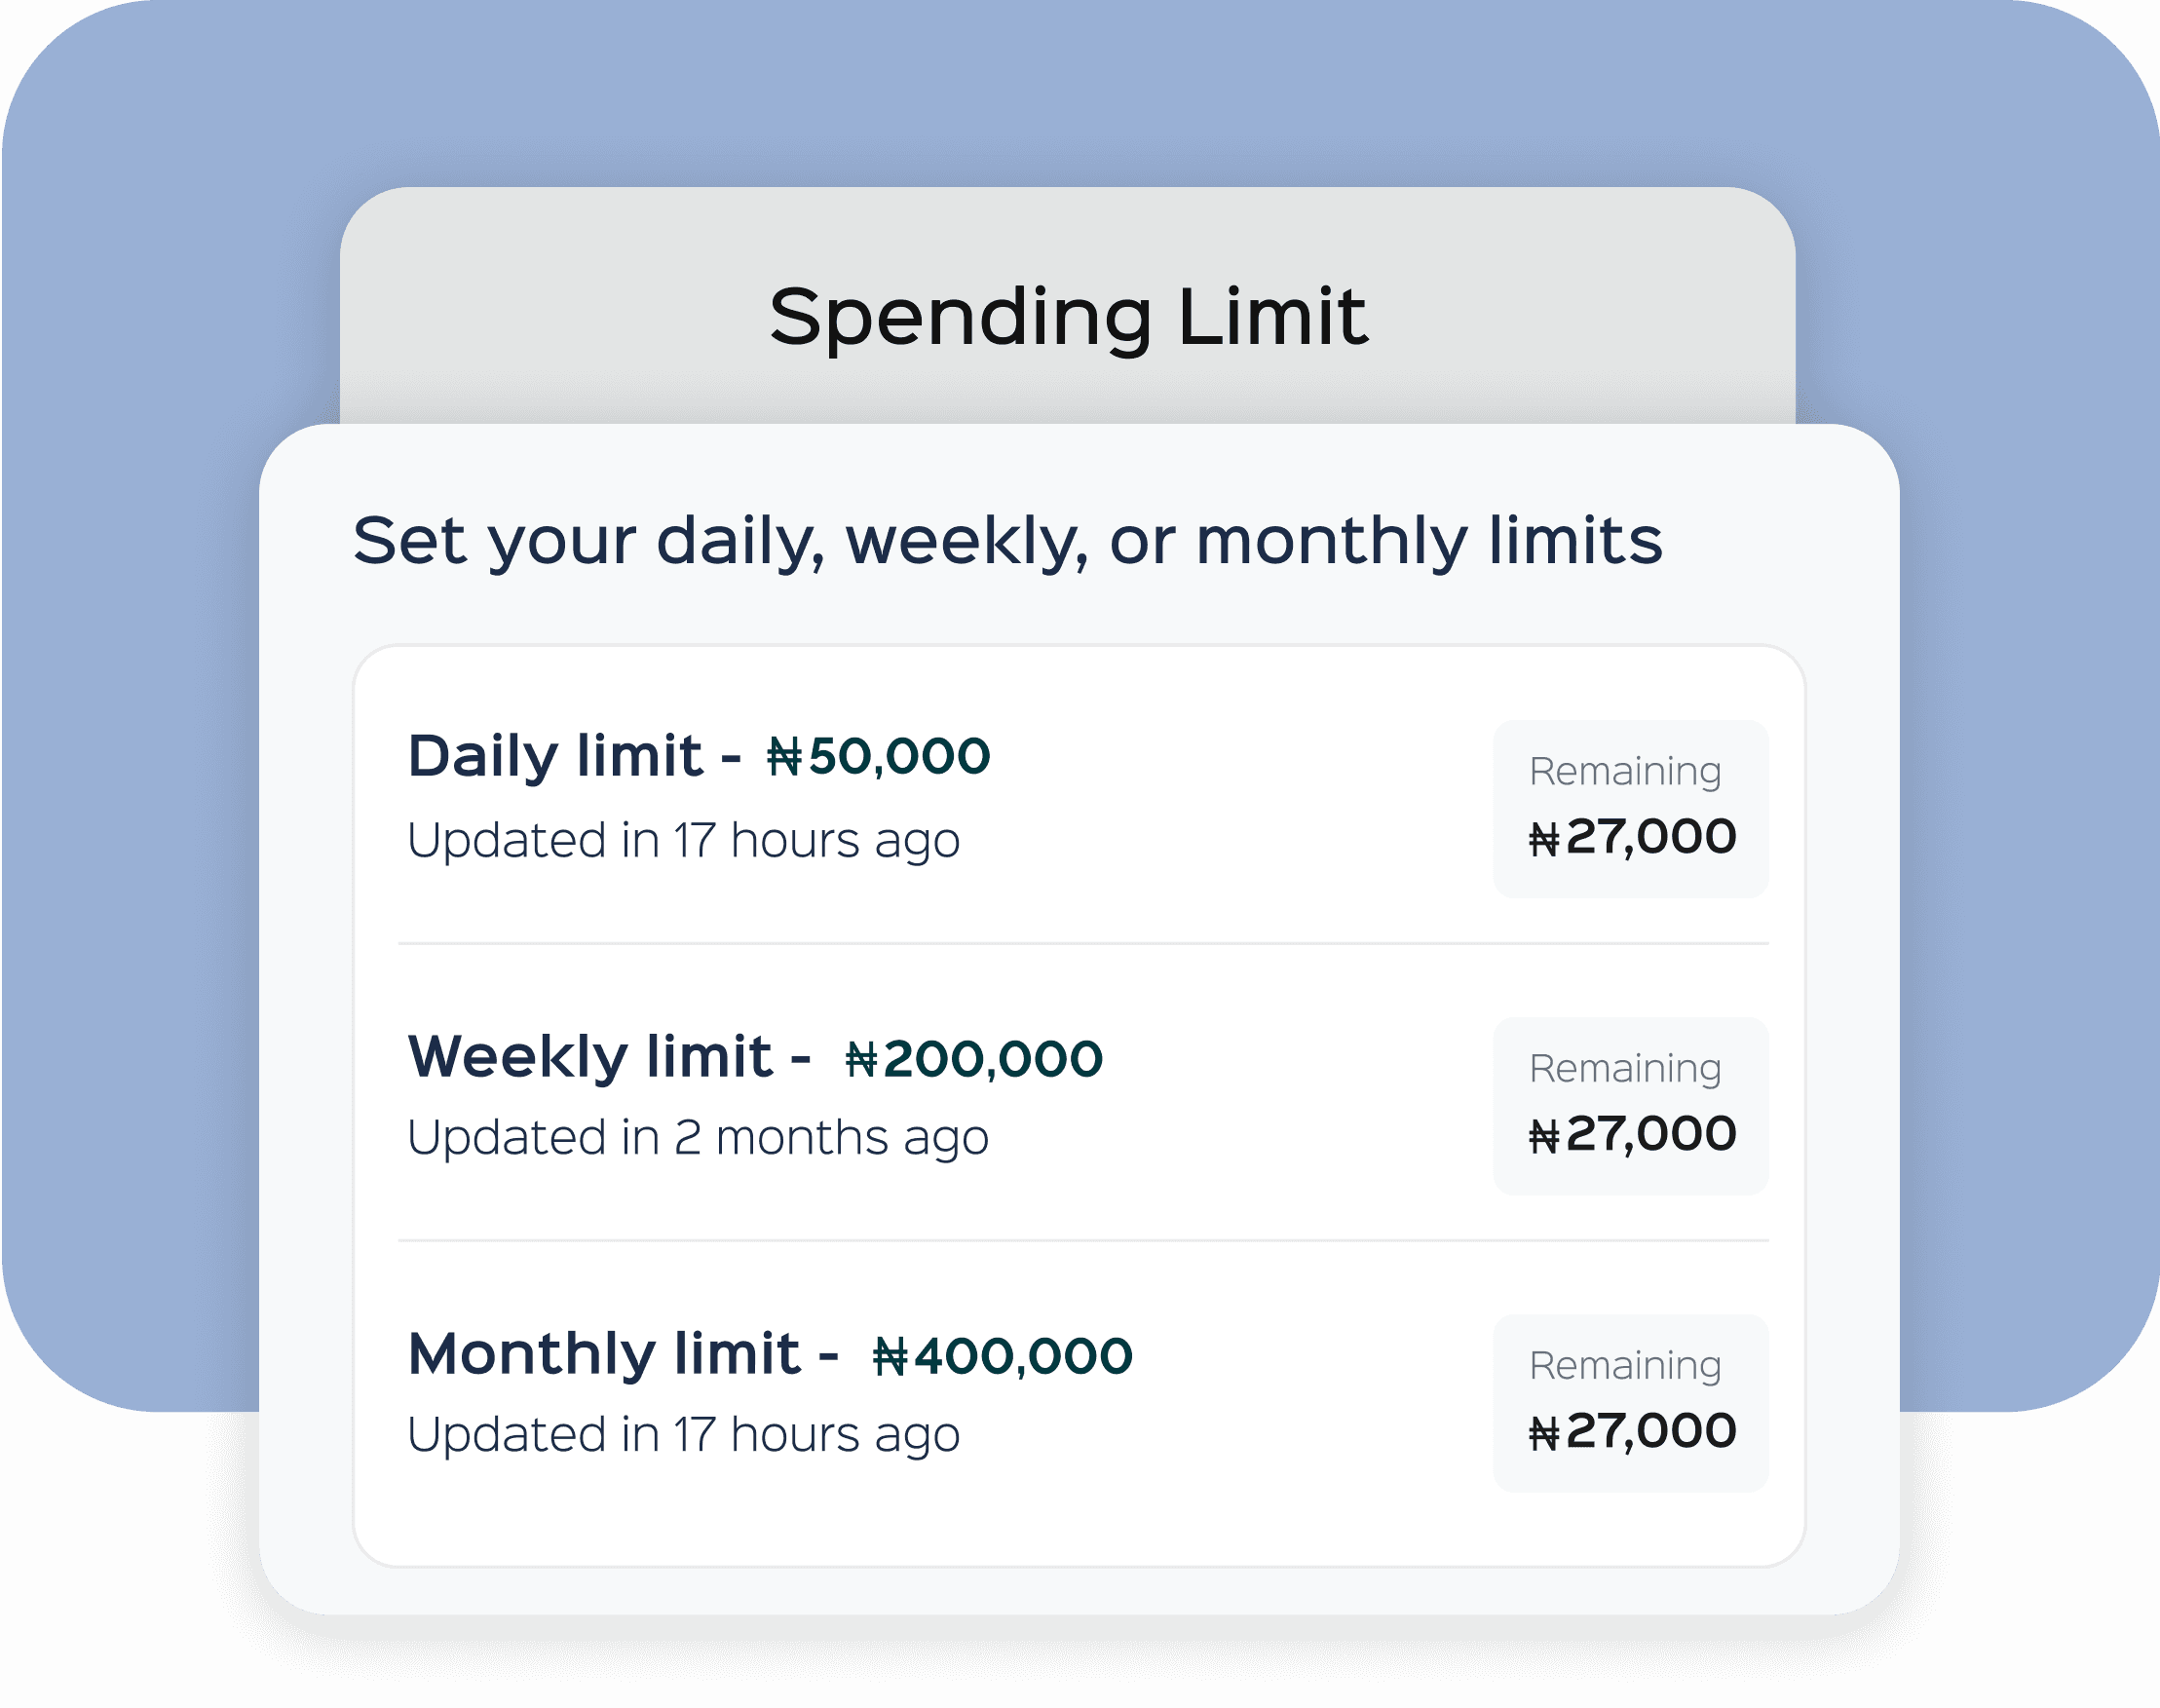Click 'Updated in 17 hours ago' under Monthly limit
Viewport: 2160px width, 1708px height.
coord(683,1434)
